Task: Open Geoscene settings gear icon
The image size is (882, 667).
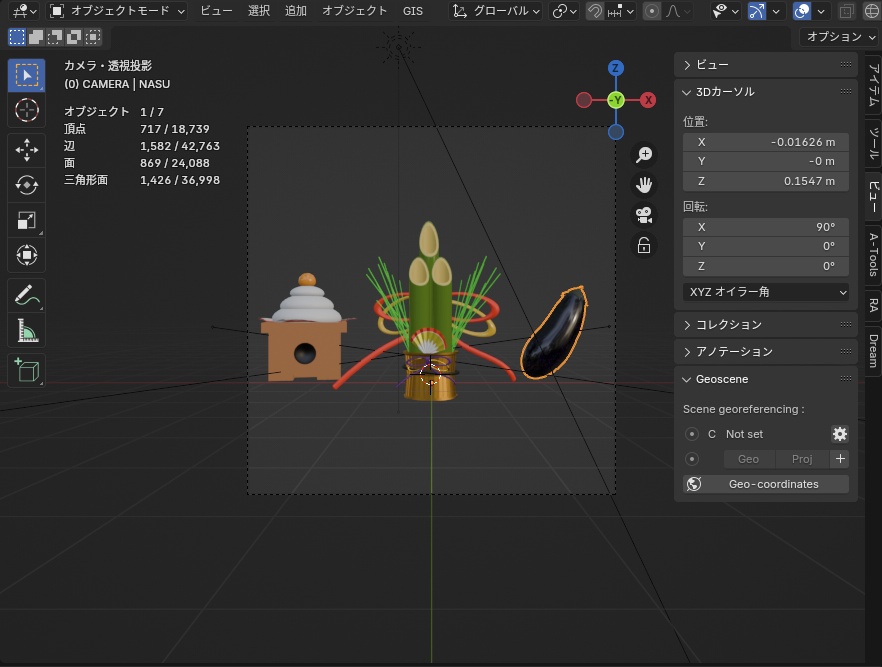Action: [x=839, y=434]
